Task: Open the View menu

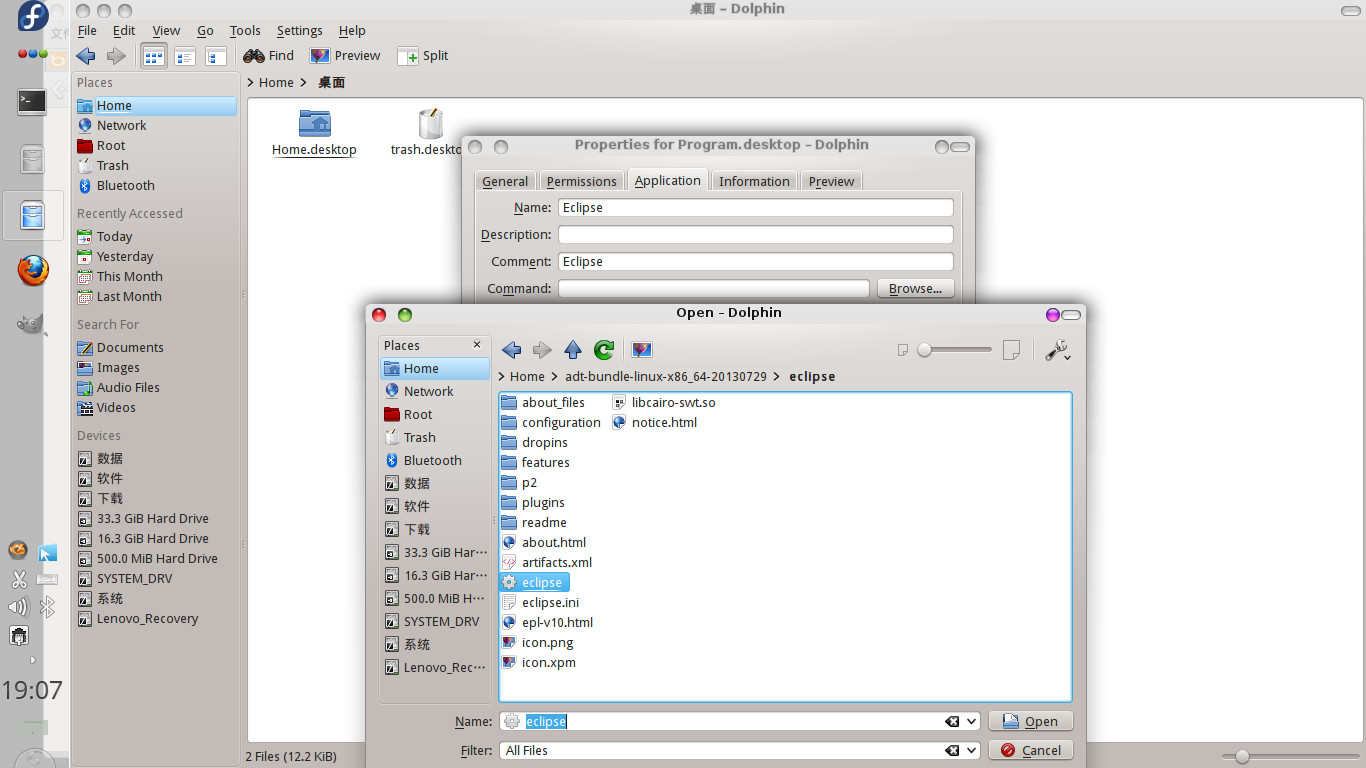Action: pyautogui.click(x=166, y=31)
